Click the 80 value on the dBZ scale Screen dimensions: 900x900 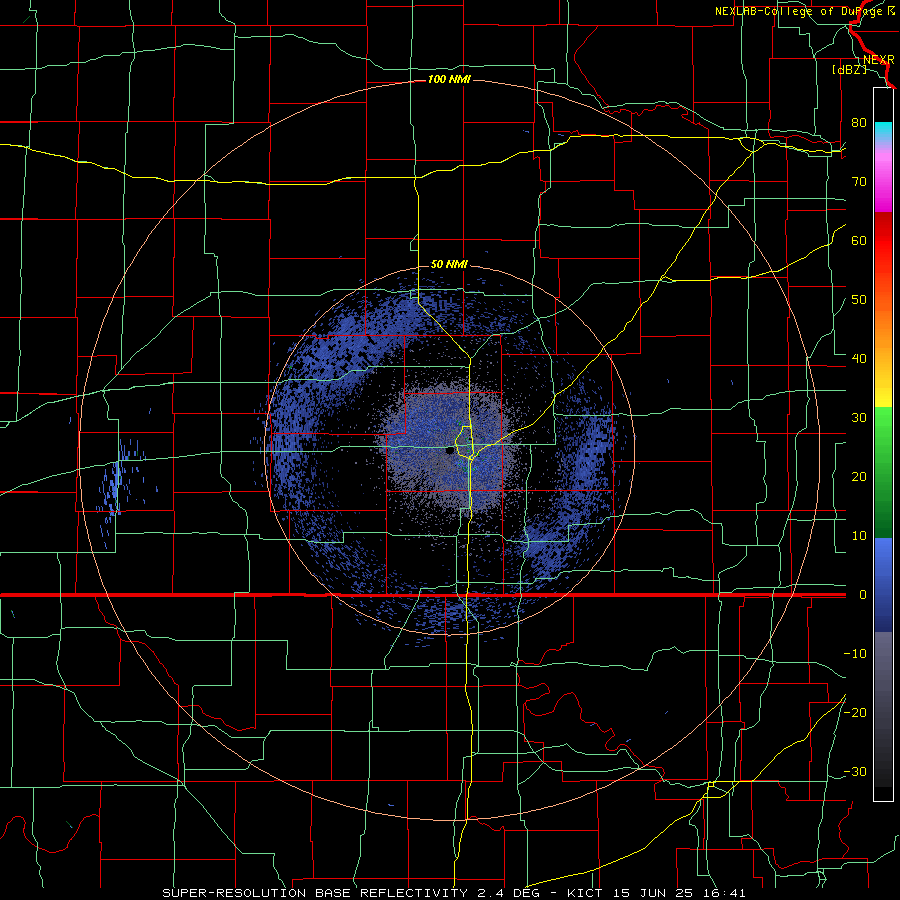859,123
